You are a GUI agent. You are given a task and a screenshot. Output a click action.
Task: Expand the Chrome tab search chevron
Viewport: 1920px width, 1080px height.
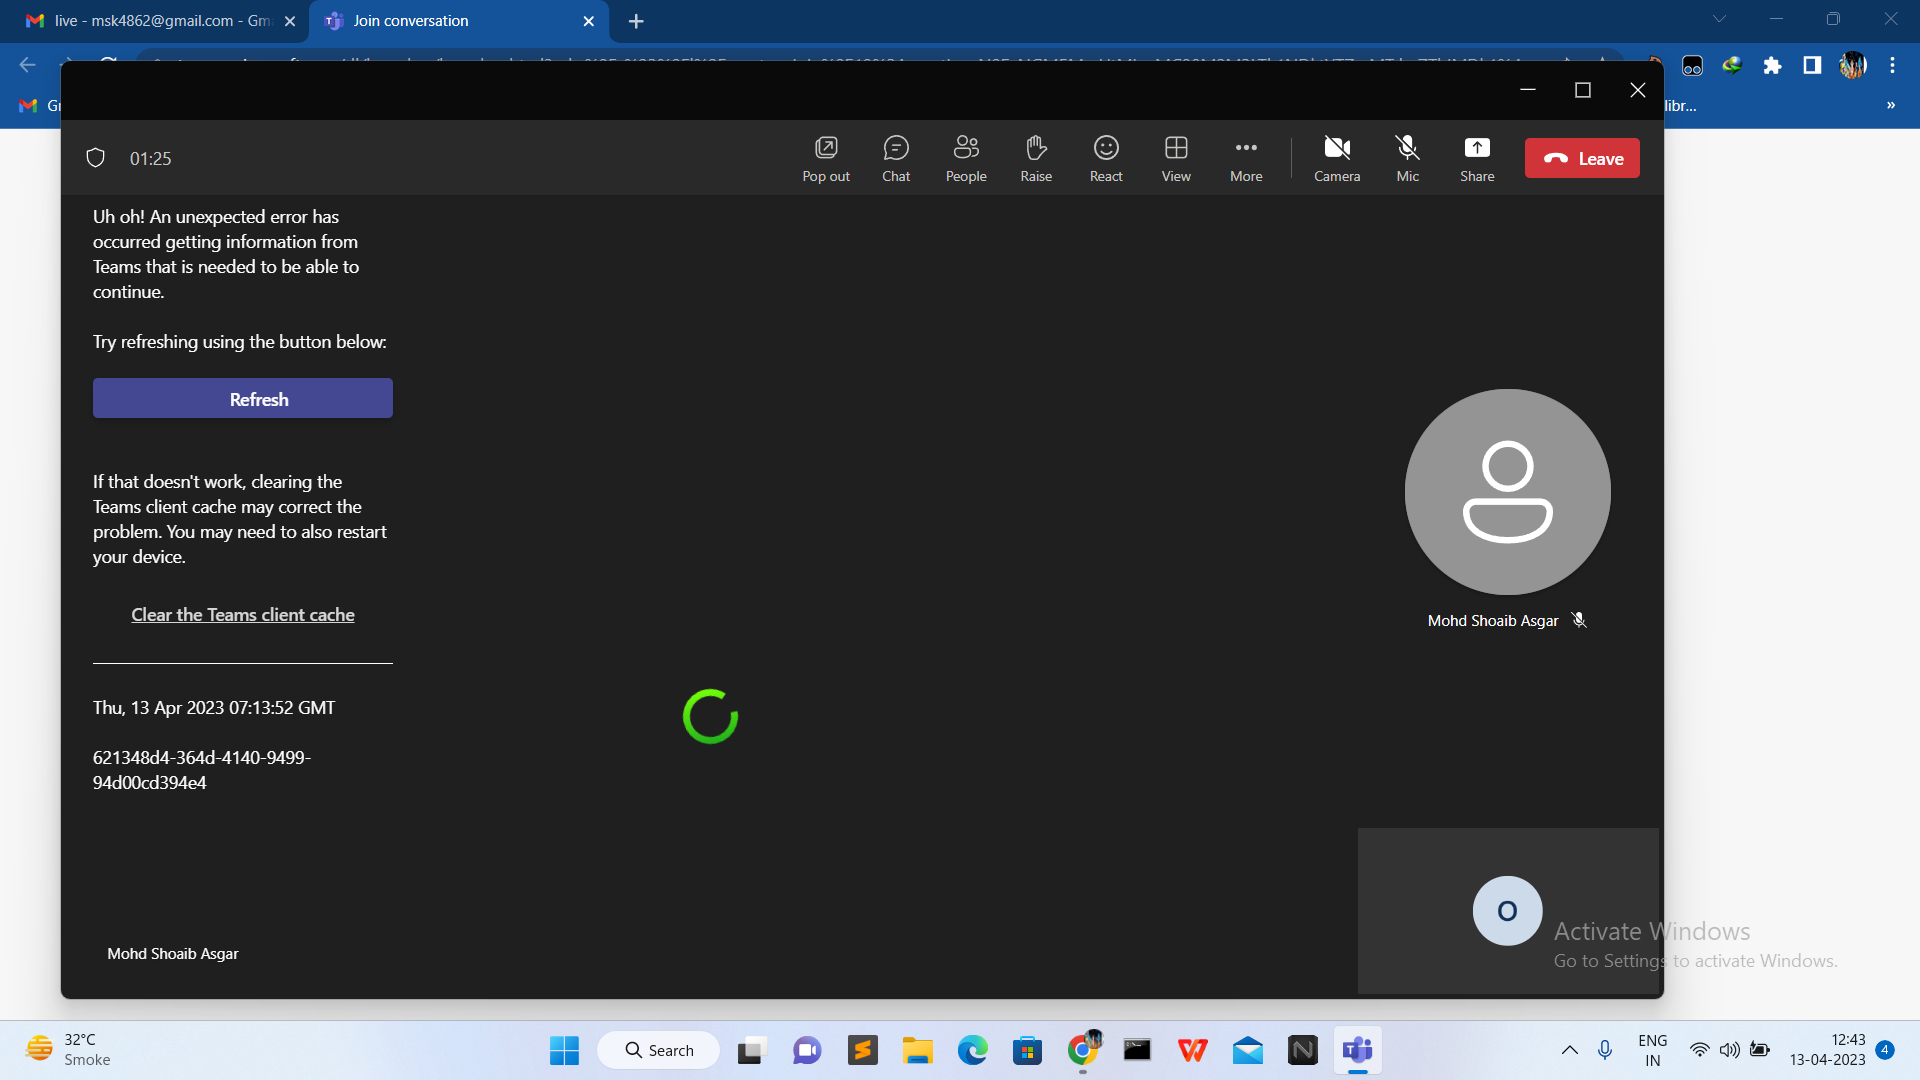[x=1719, y=19]
